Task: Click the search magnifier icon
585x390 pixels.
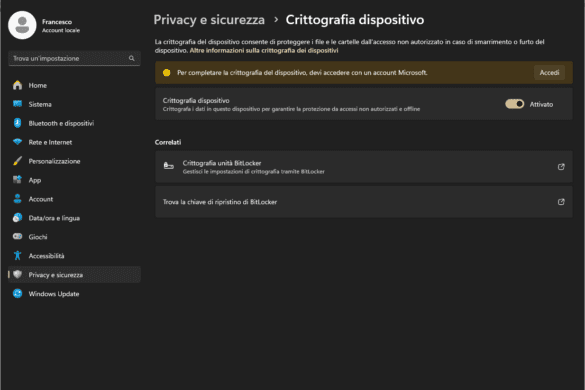Action: click(132, 58)
